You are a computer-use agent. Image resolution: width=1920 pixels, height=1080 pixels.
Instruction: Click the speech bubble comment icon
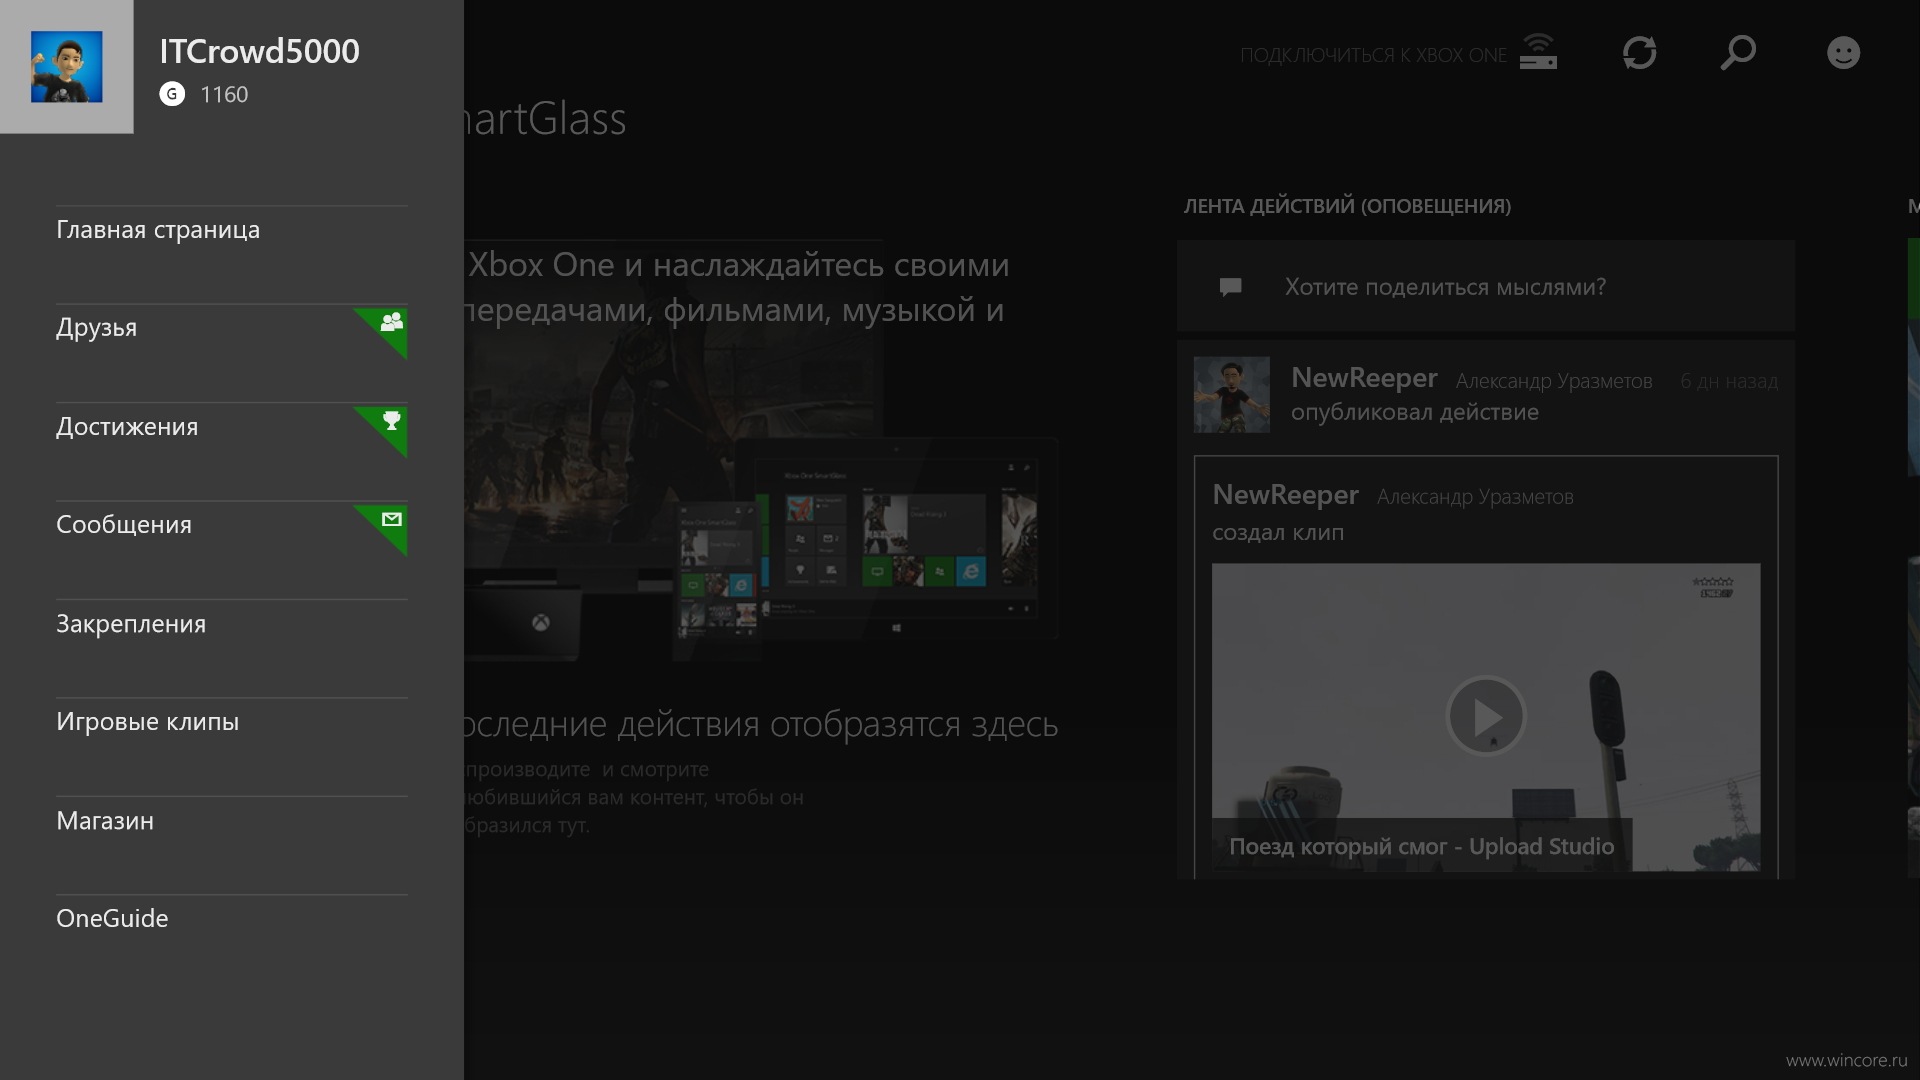point(1231,288)
